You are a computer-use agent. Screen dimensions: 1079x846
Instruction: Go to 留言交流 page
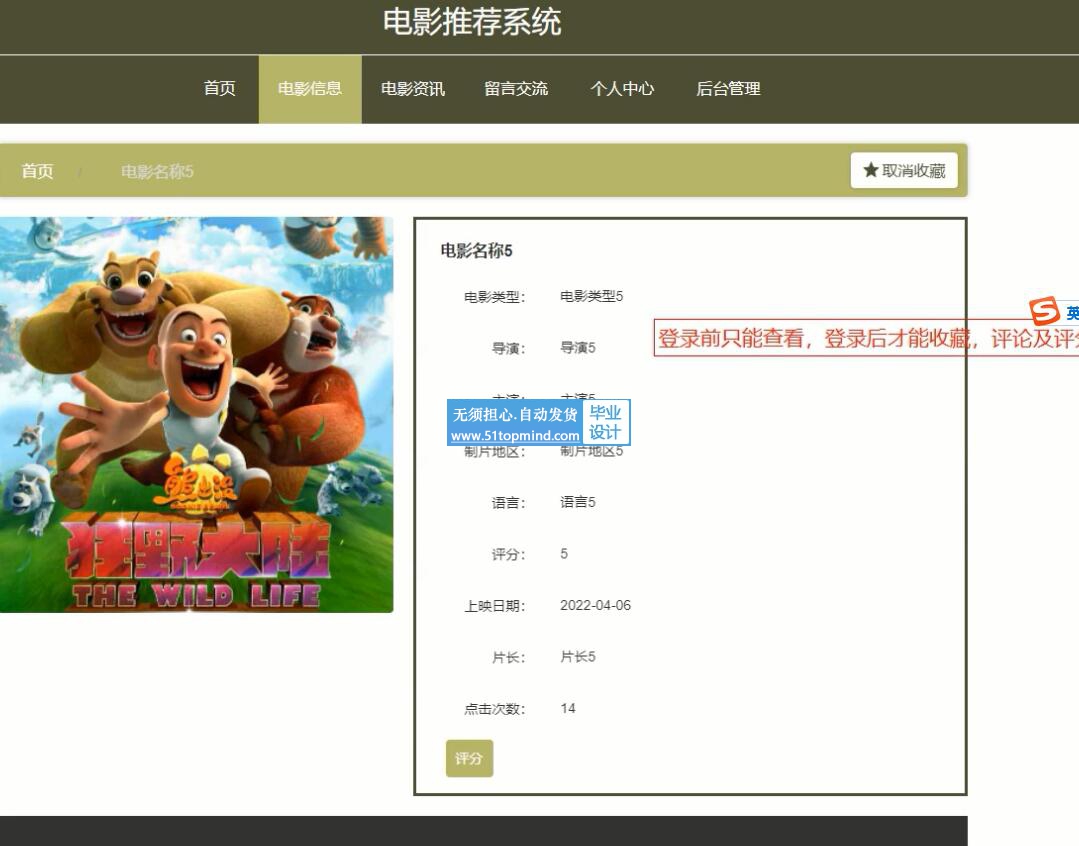516,89
